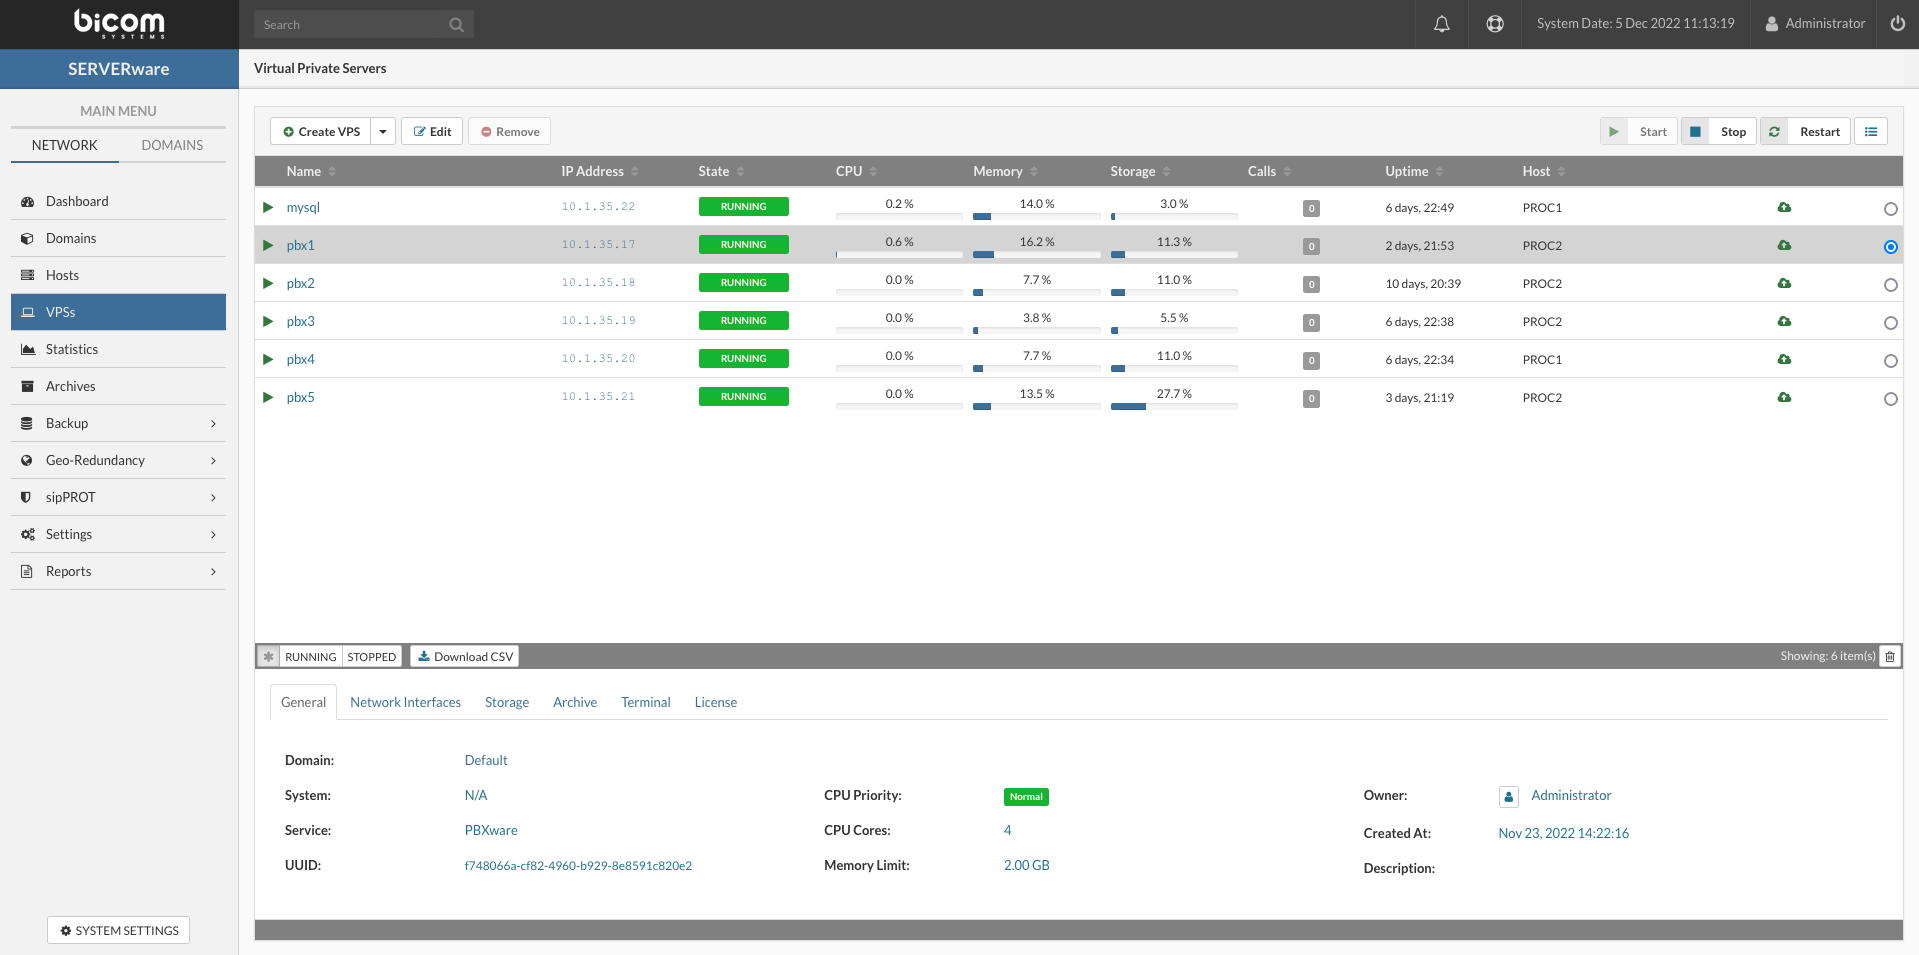The height and width of the screenshot is (955, 1919).
Task: Open the help lifebuoy icon
Action: coord(1494,24)
